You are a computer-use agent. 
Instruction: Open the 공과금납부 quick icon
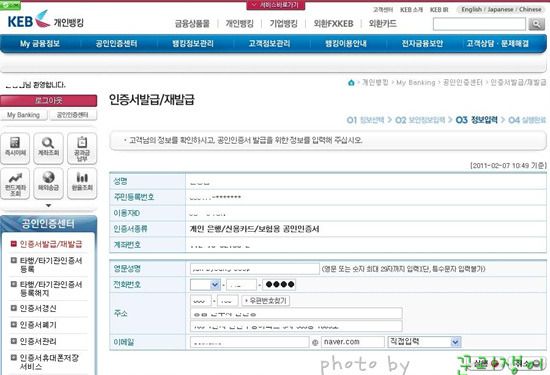click(x=82, y=148)
